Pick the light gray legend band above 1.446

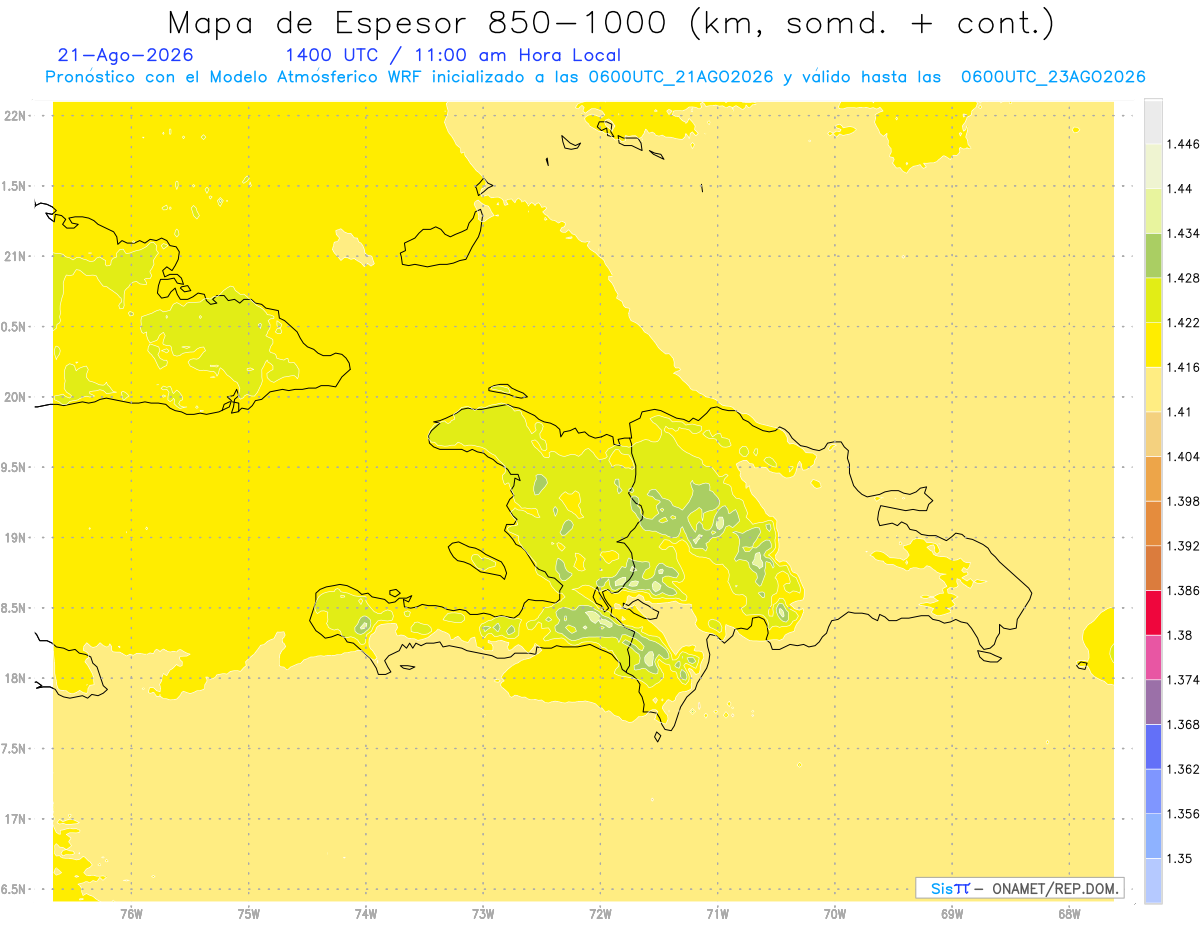pyautogui.click(x=1153, y=121)
